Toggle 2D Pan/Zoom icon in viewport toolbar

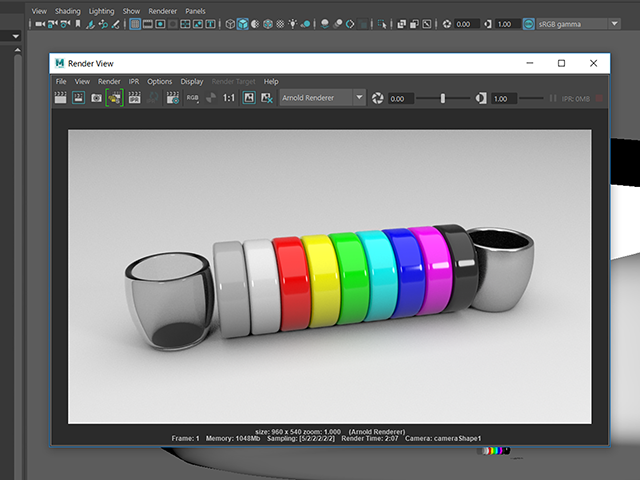[103, 24]
